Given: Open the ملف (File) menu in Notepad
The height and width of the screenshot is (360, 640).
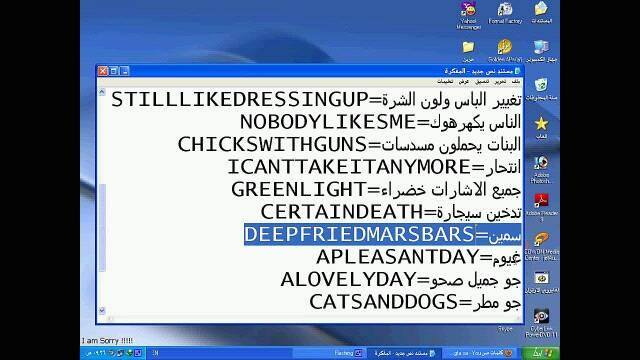Looking at the screenshot, I should (516, 82).
